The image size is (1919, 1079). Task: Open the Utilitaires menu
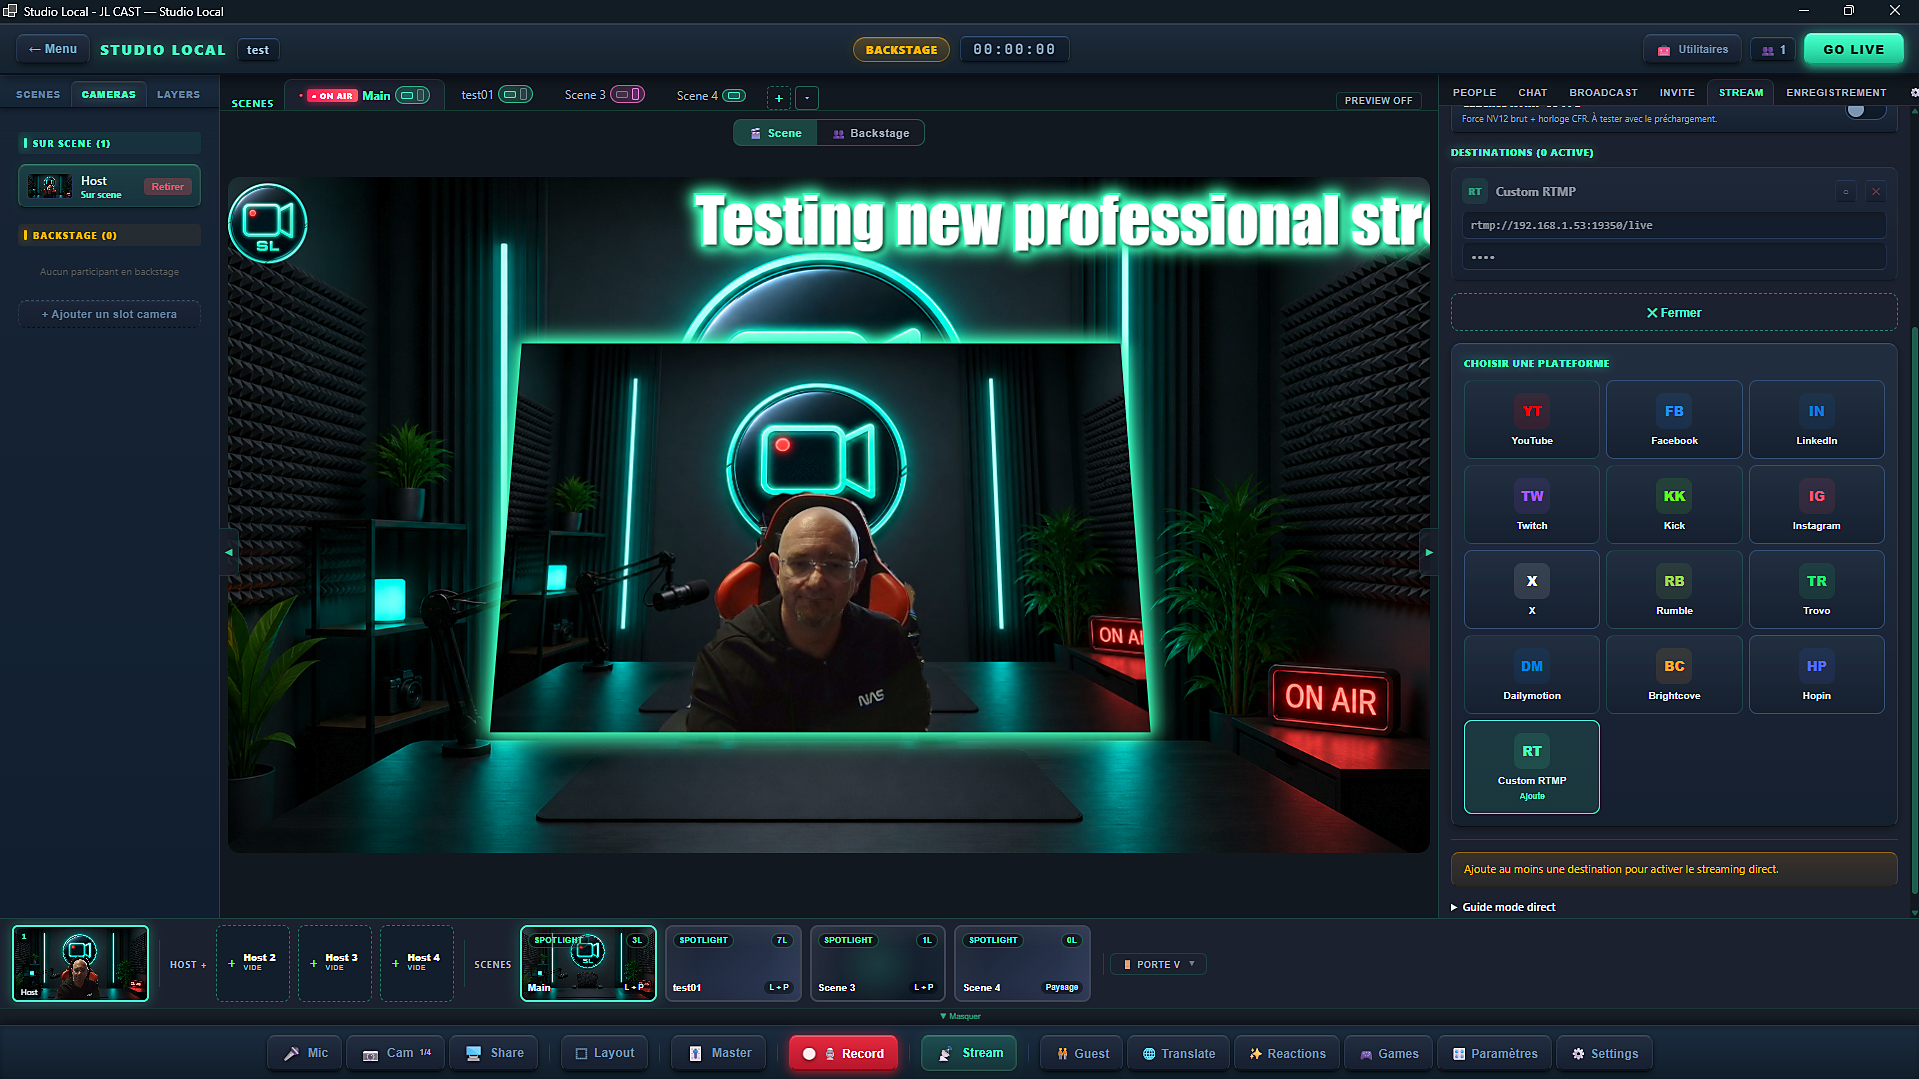(x=1692, y=49)
